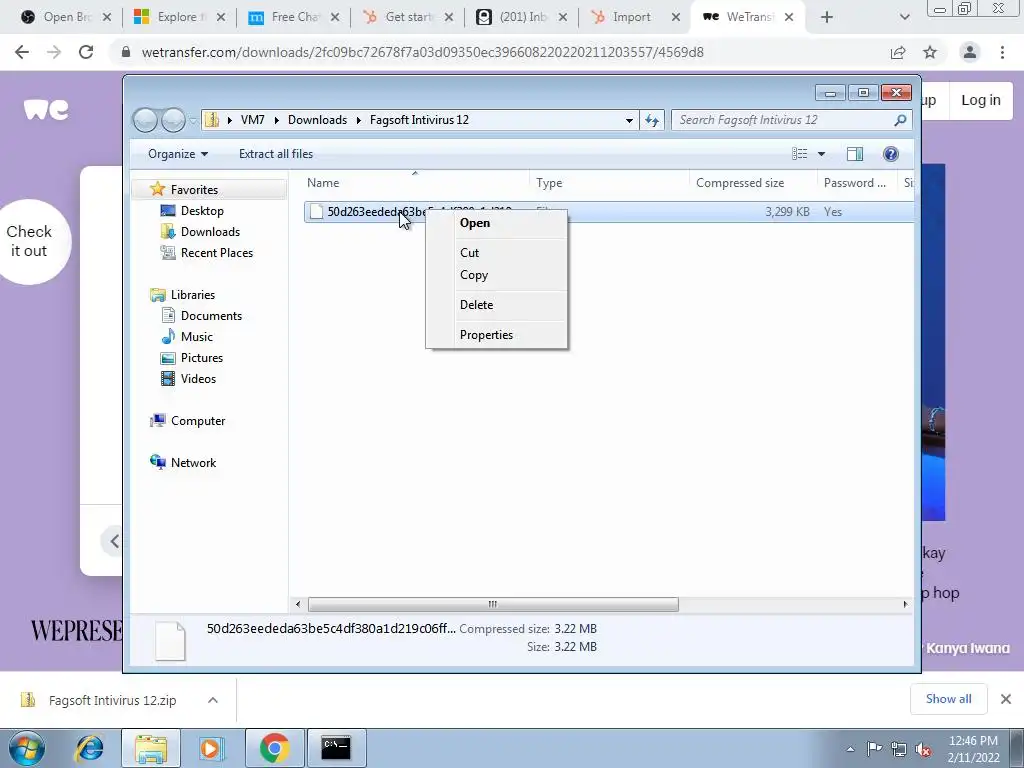Click the refresh address bar button
Viewport: 1024px width, 768px height.
click(x=652, y=120)
